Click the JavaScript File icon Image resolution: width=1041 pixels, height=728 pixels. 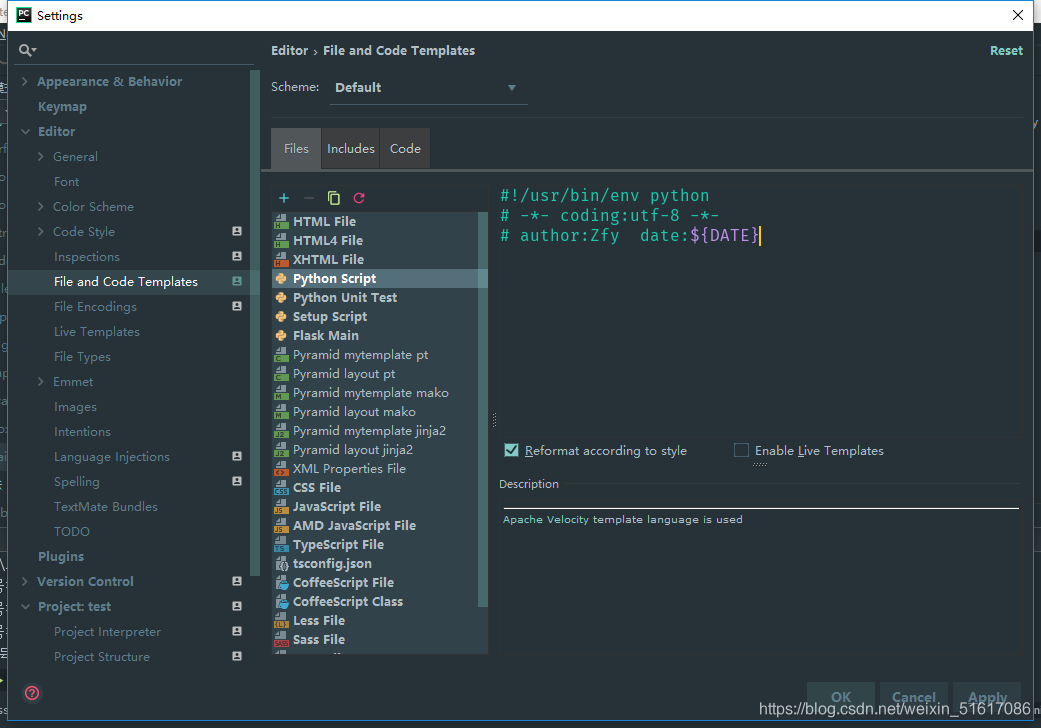[281, 507]
